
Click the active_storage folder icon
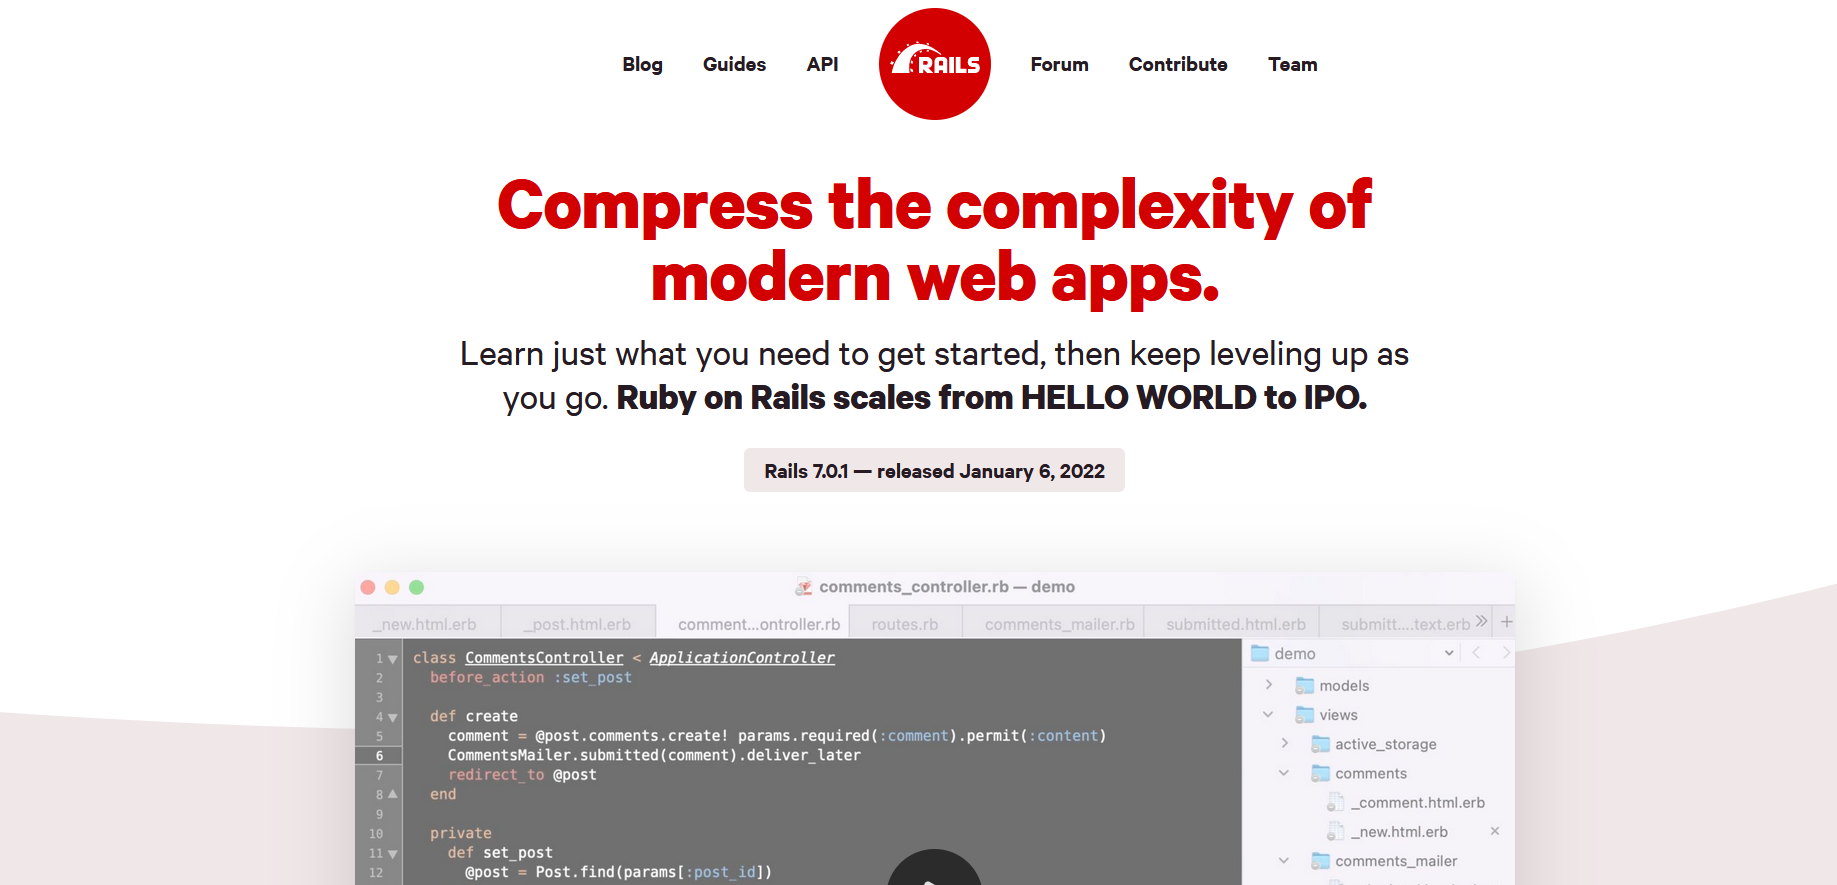click(x=1320, y=744)
